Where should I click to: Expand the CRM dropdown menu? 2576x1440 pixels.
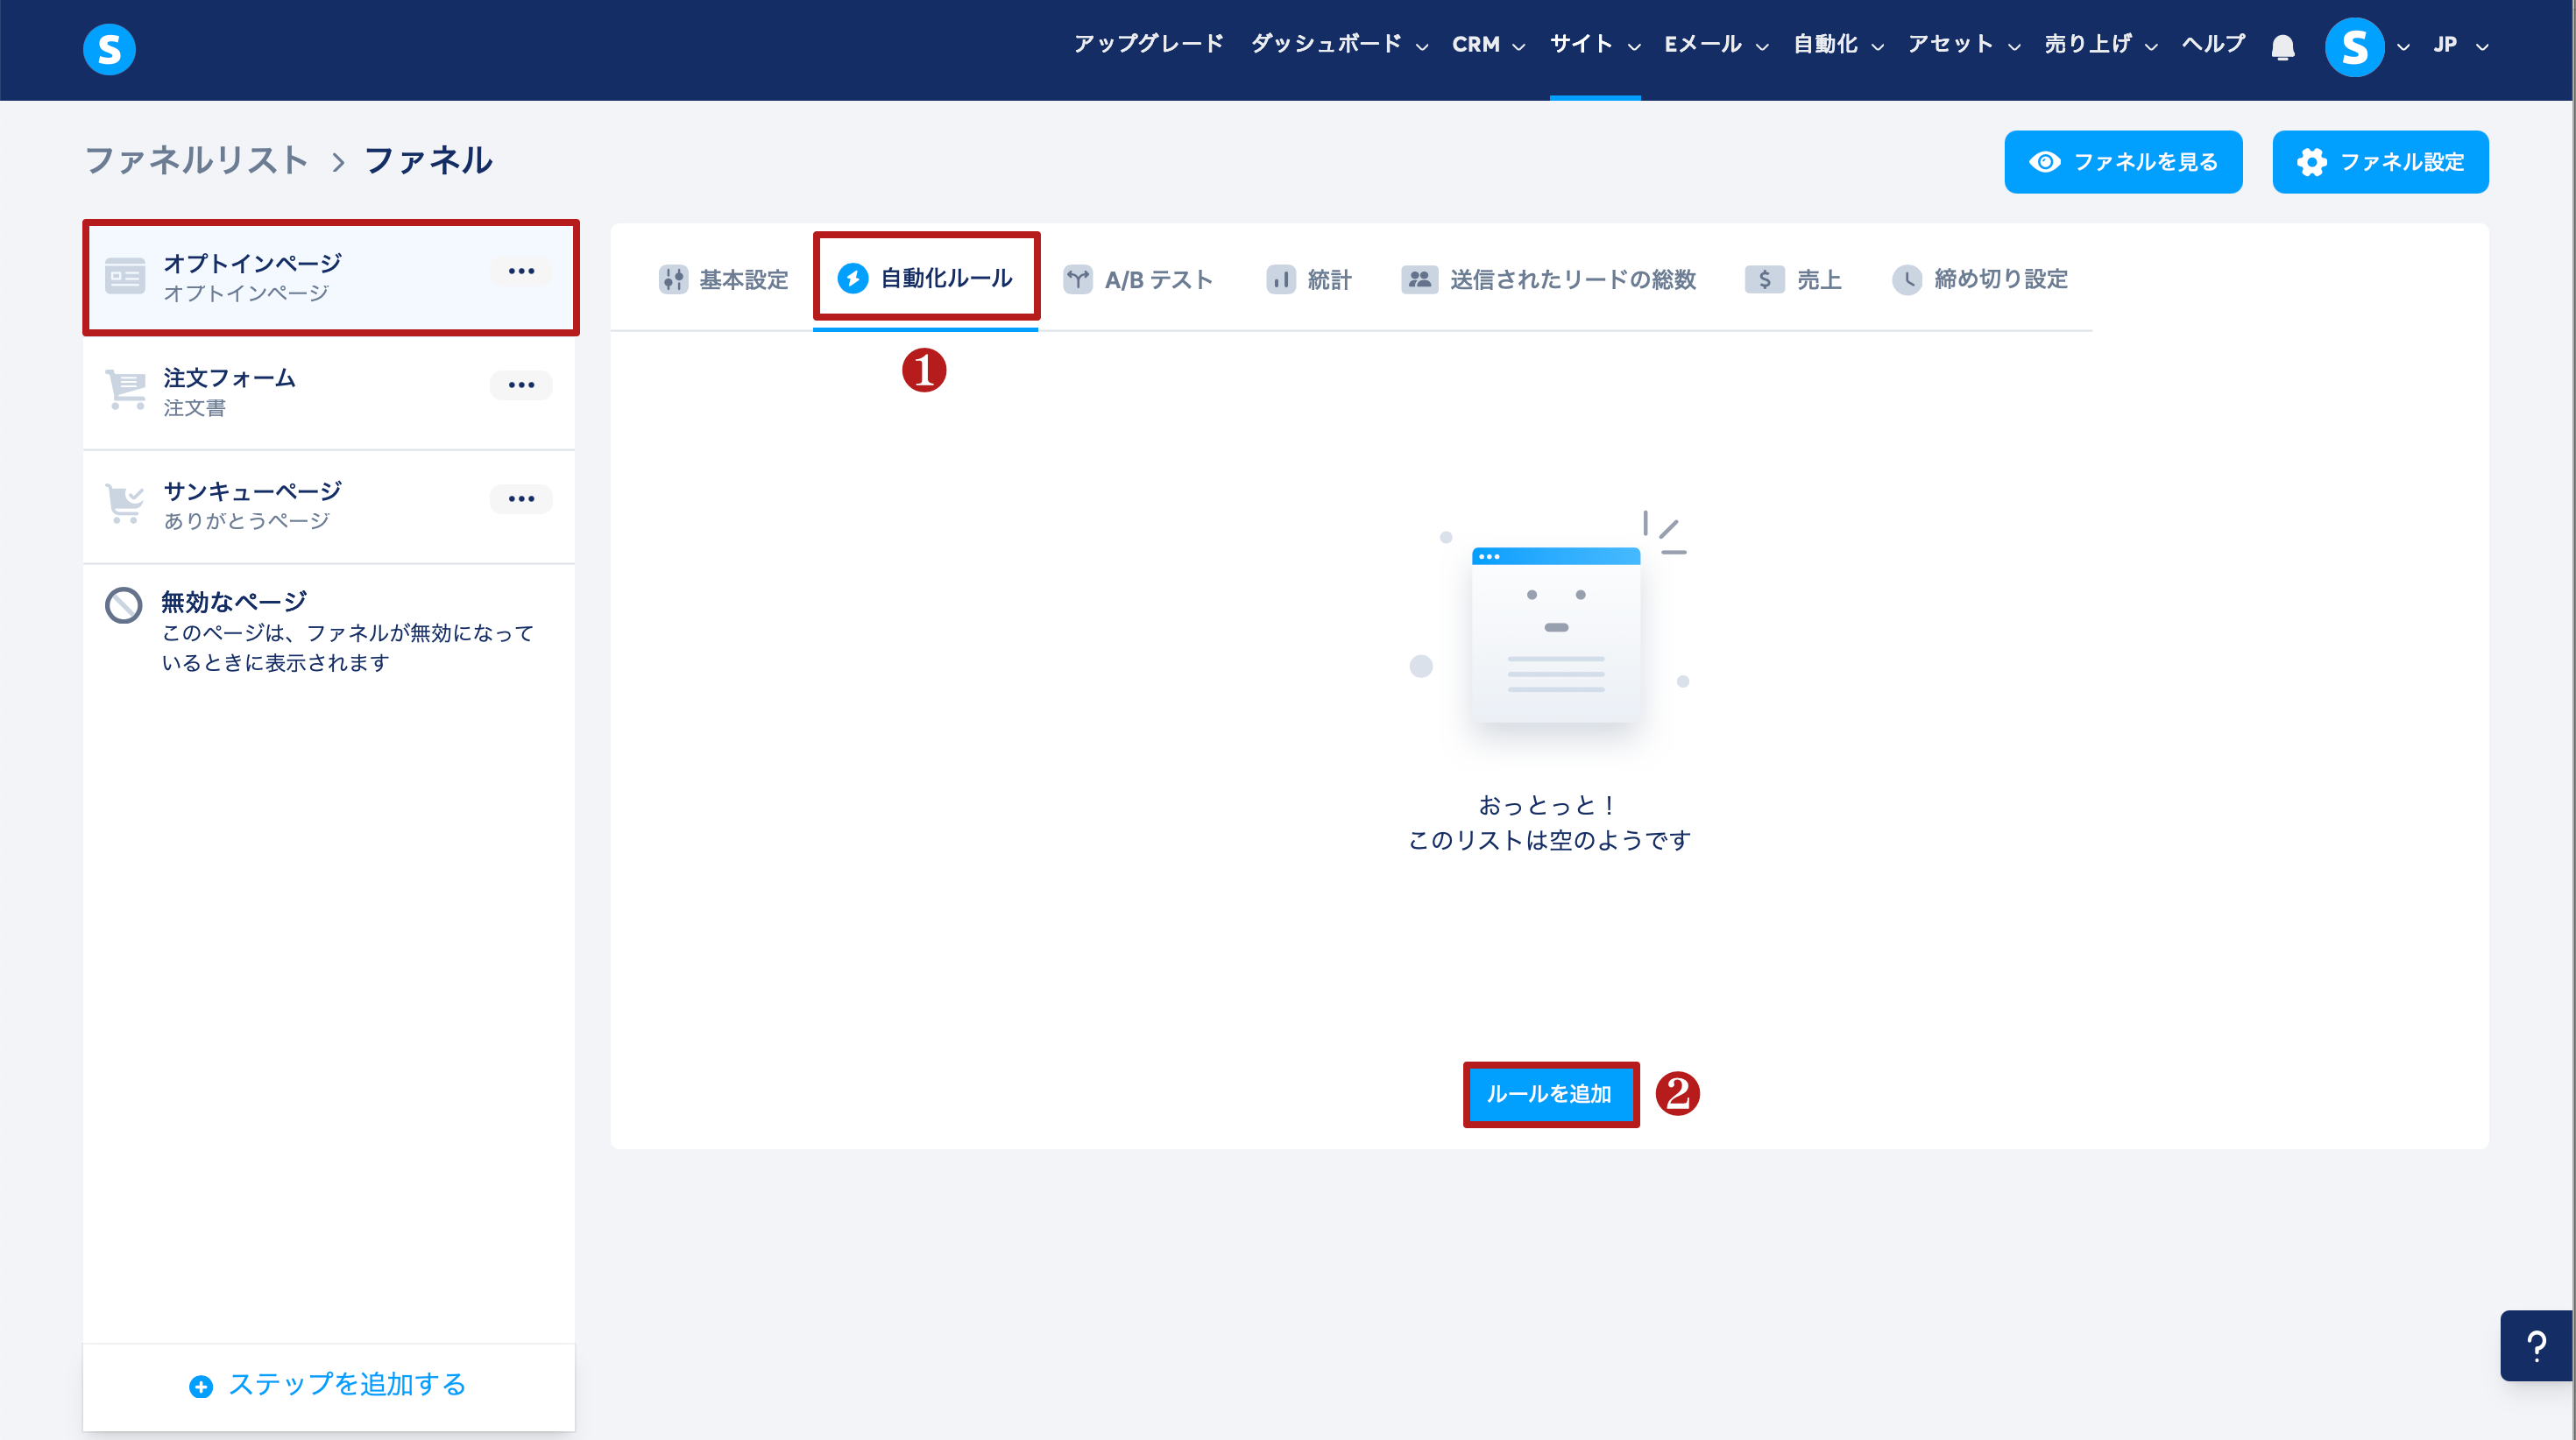pos(1488,44)
